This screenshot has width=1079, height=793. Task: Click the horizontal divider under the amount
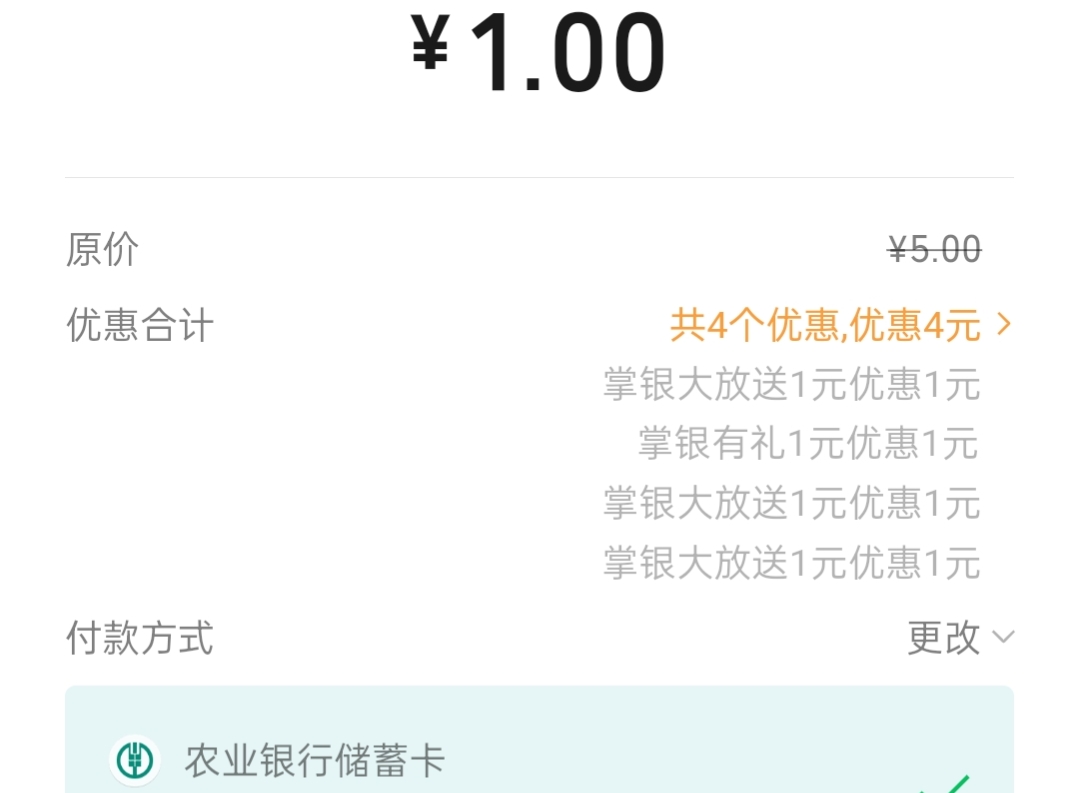pos(539,178)
